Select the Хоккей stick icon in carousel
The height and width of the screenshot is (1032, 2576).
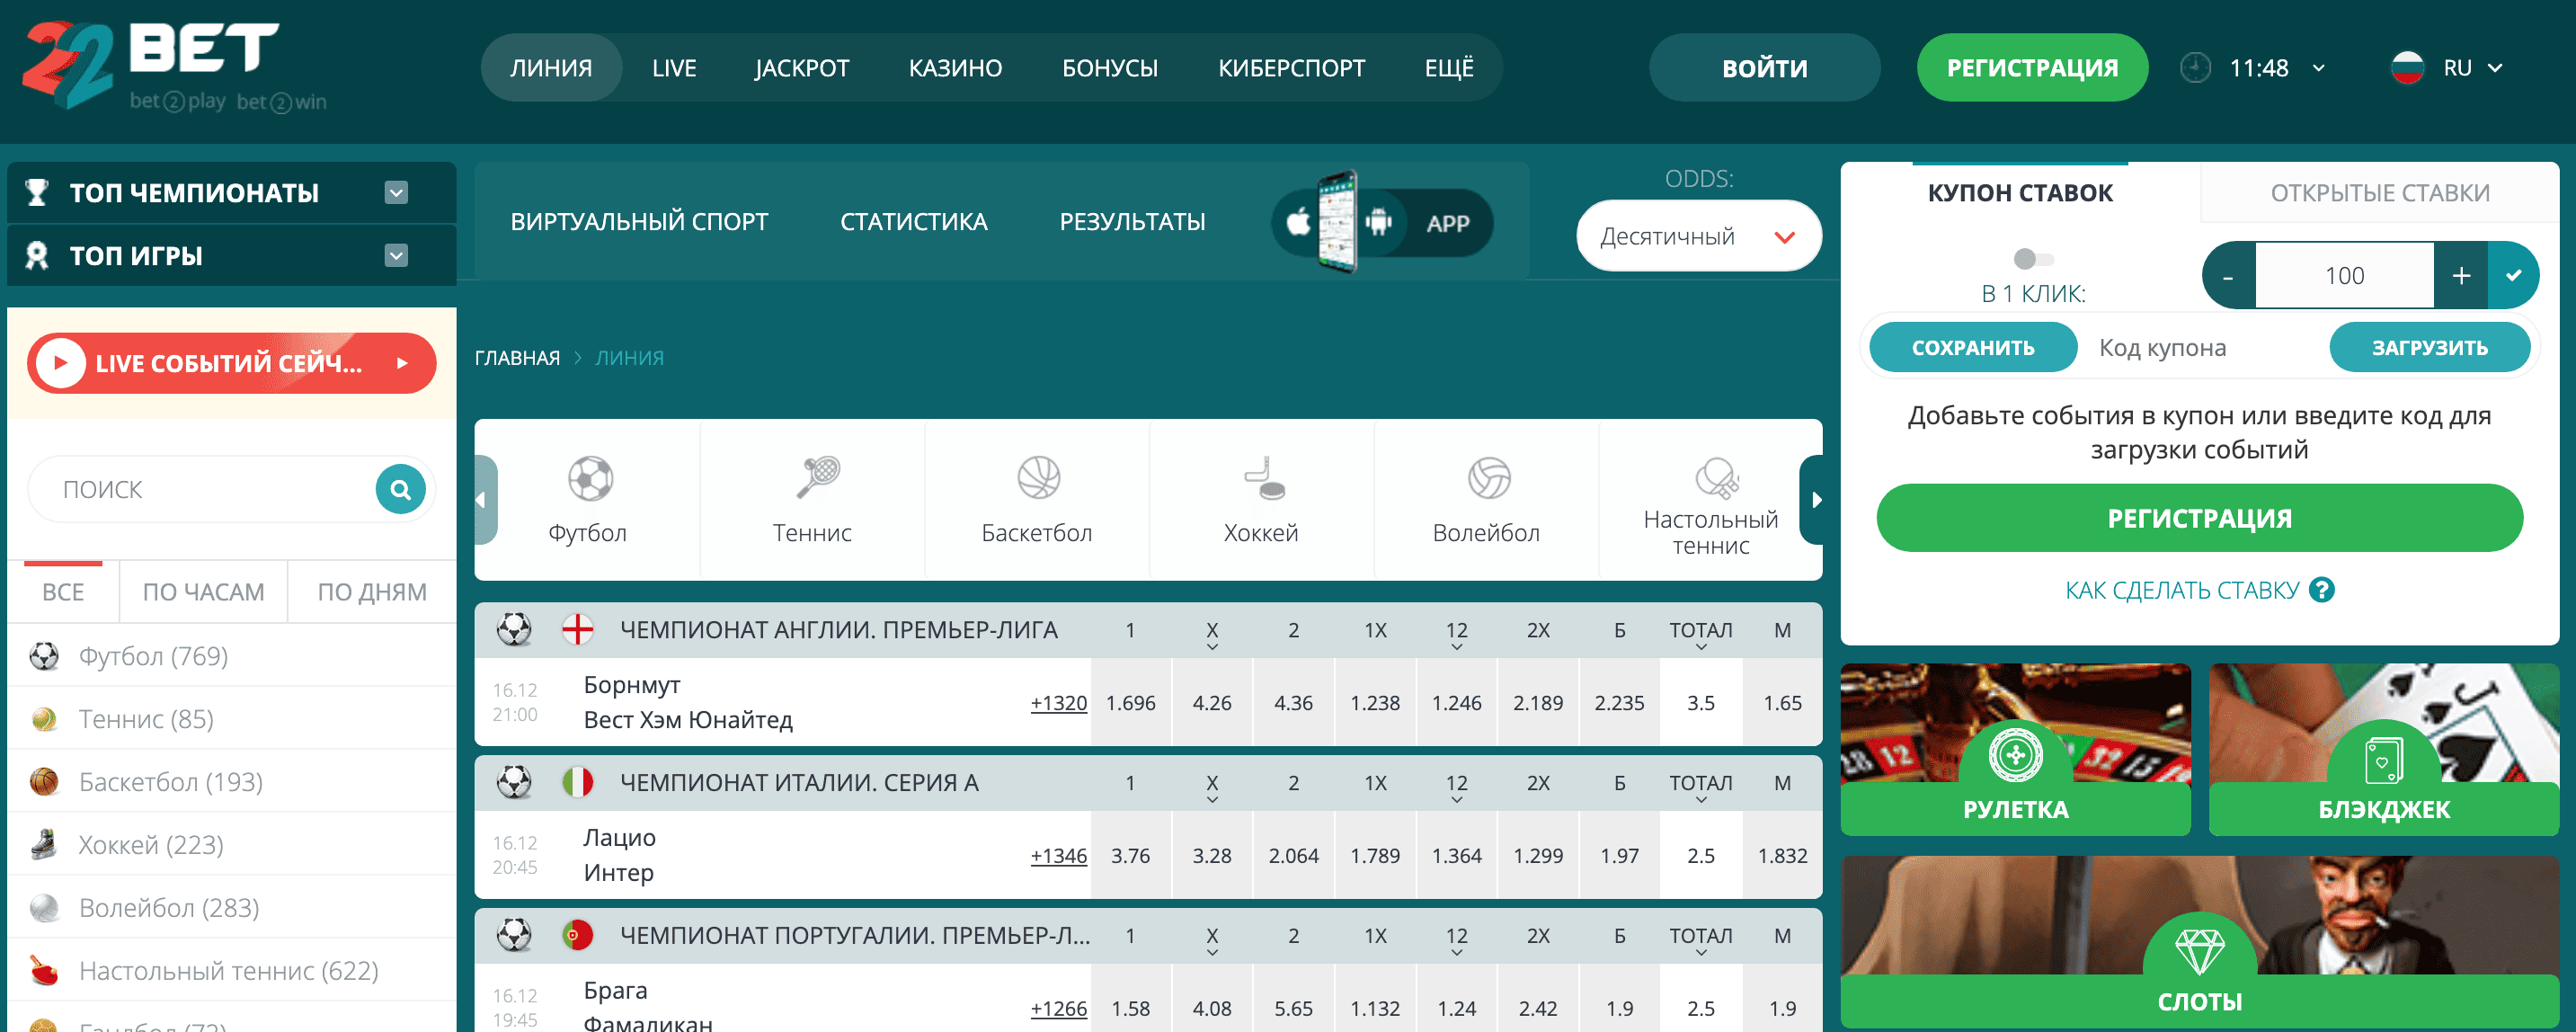1264,478
